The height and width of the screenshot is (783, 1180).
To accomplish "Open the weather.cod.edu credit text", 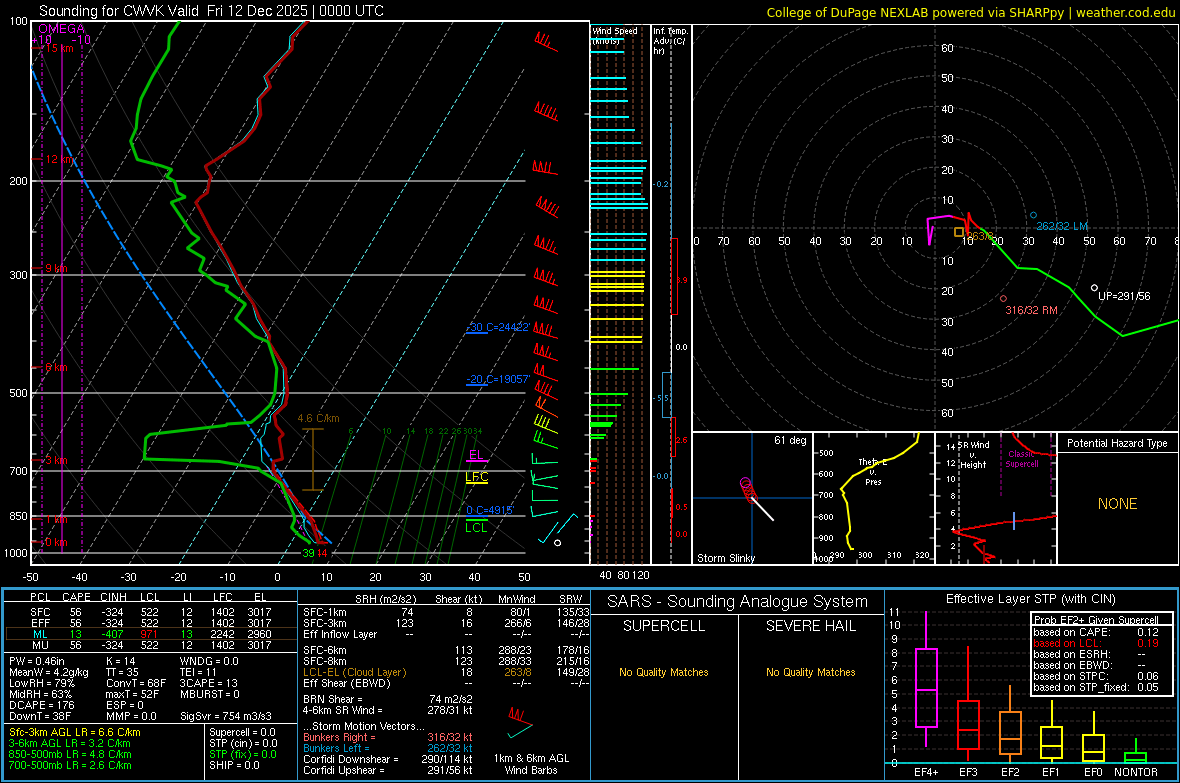I will pos(1126,12).
